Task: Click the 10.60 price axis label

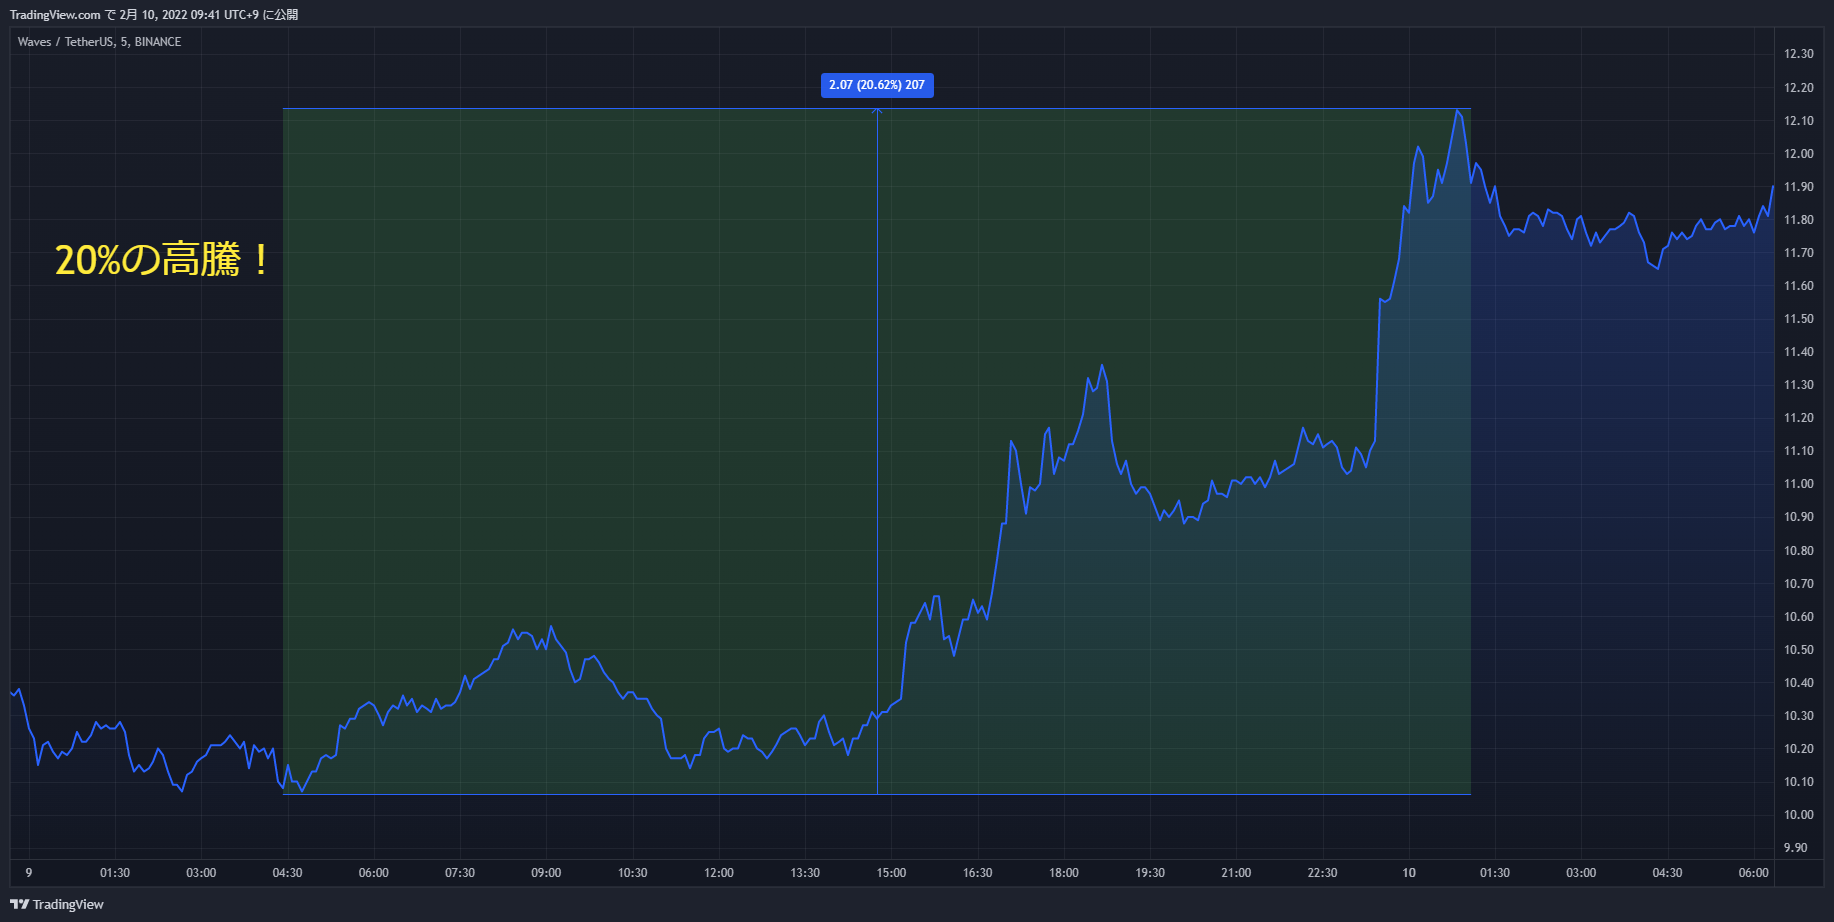Action: 1798,617
